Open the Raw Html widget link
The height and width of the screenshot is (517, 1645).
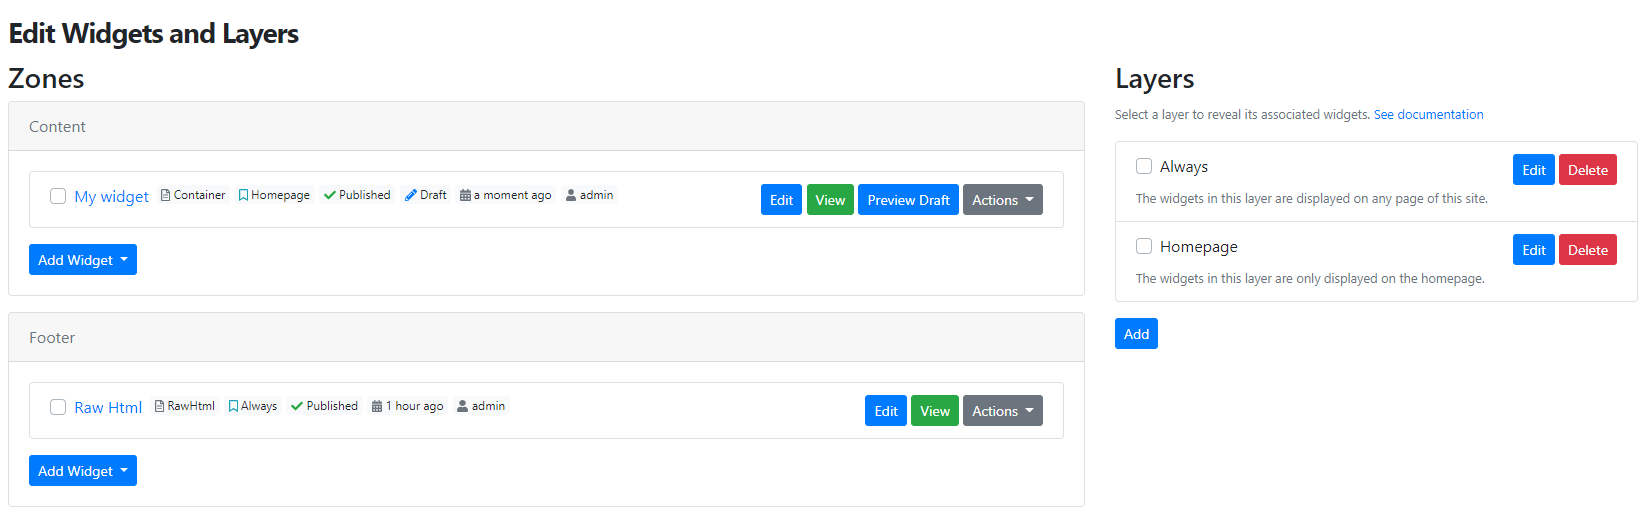(108, 408)
